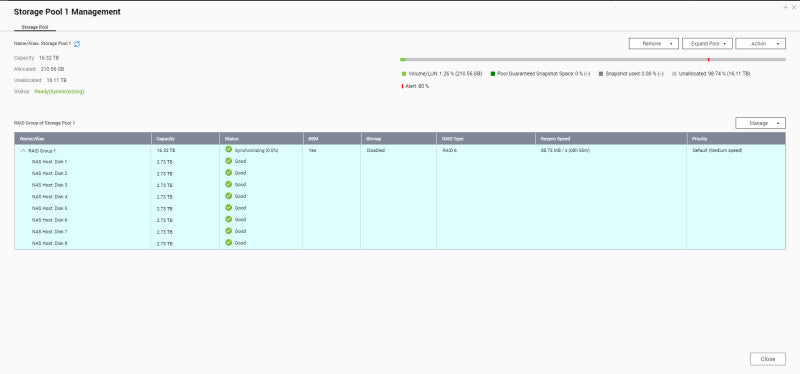Click the Good status icon for Disk 4
This screenshot has height=374, width=800.
pyautogui.click(x=229, y=196)
